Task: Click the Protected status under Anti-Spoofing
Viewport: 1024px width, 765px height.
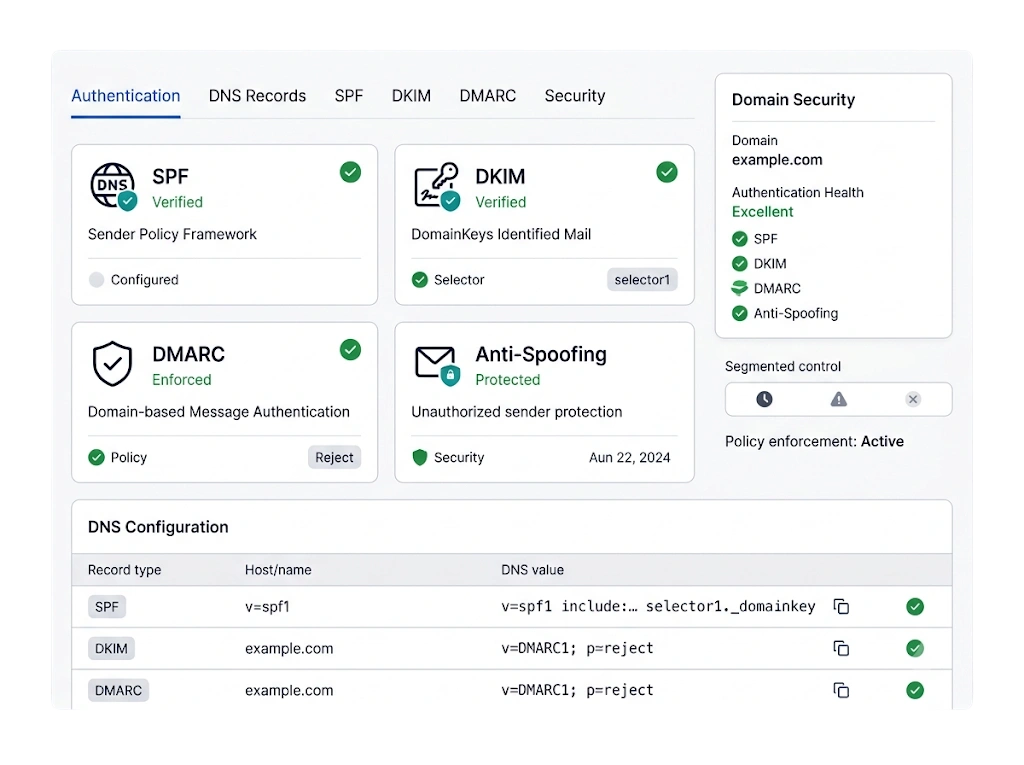Action: (x=507, y=380)
